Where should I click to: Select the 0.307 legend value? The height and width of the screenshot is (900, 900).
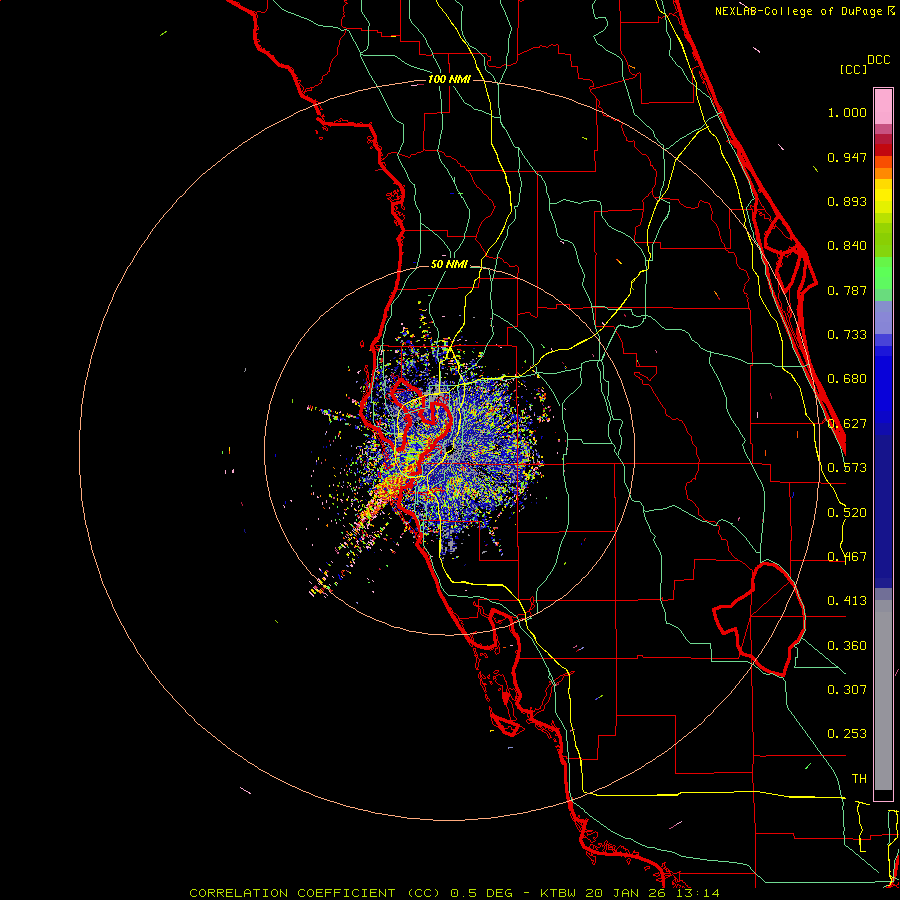(x=847, y=689)
